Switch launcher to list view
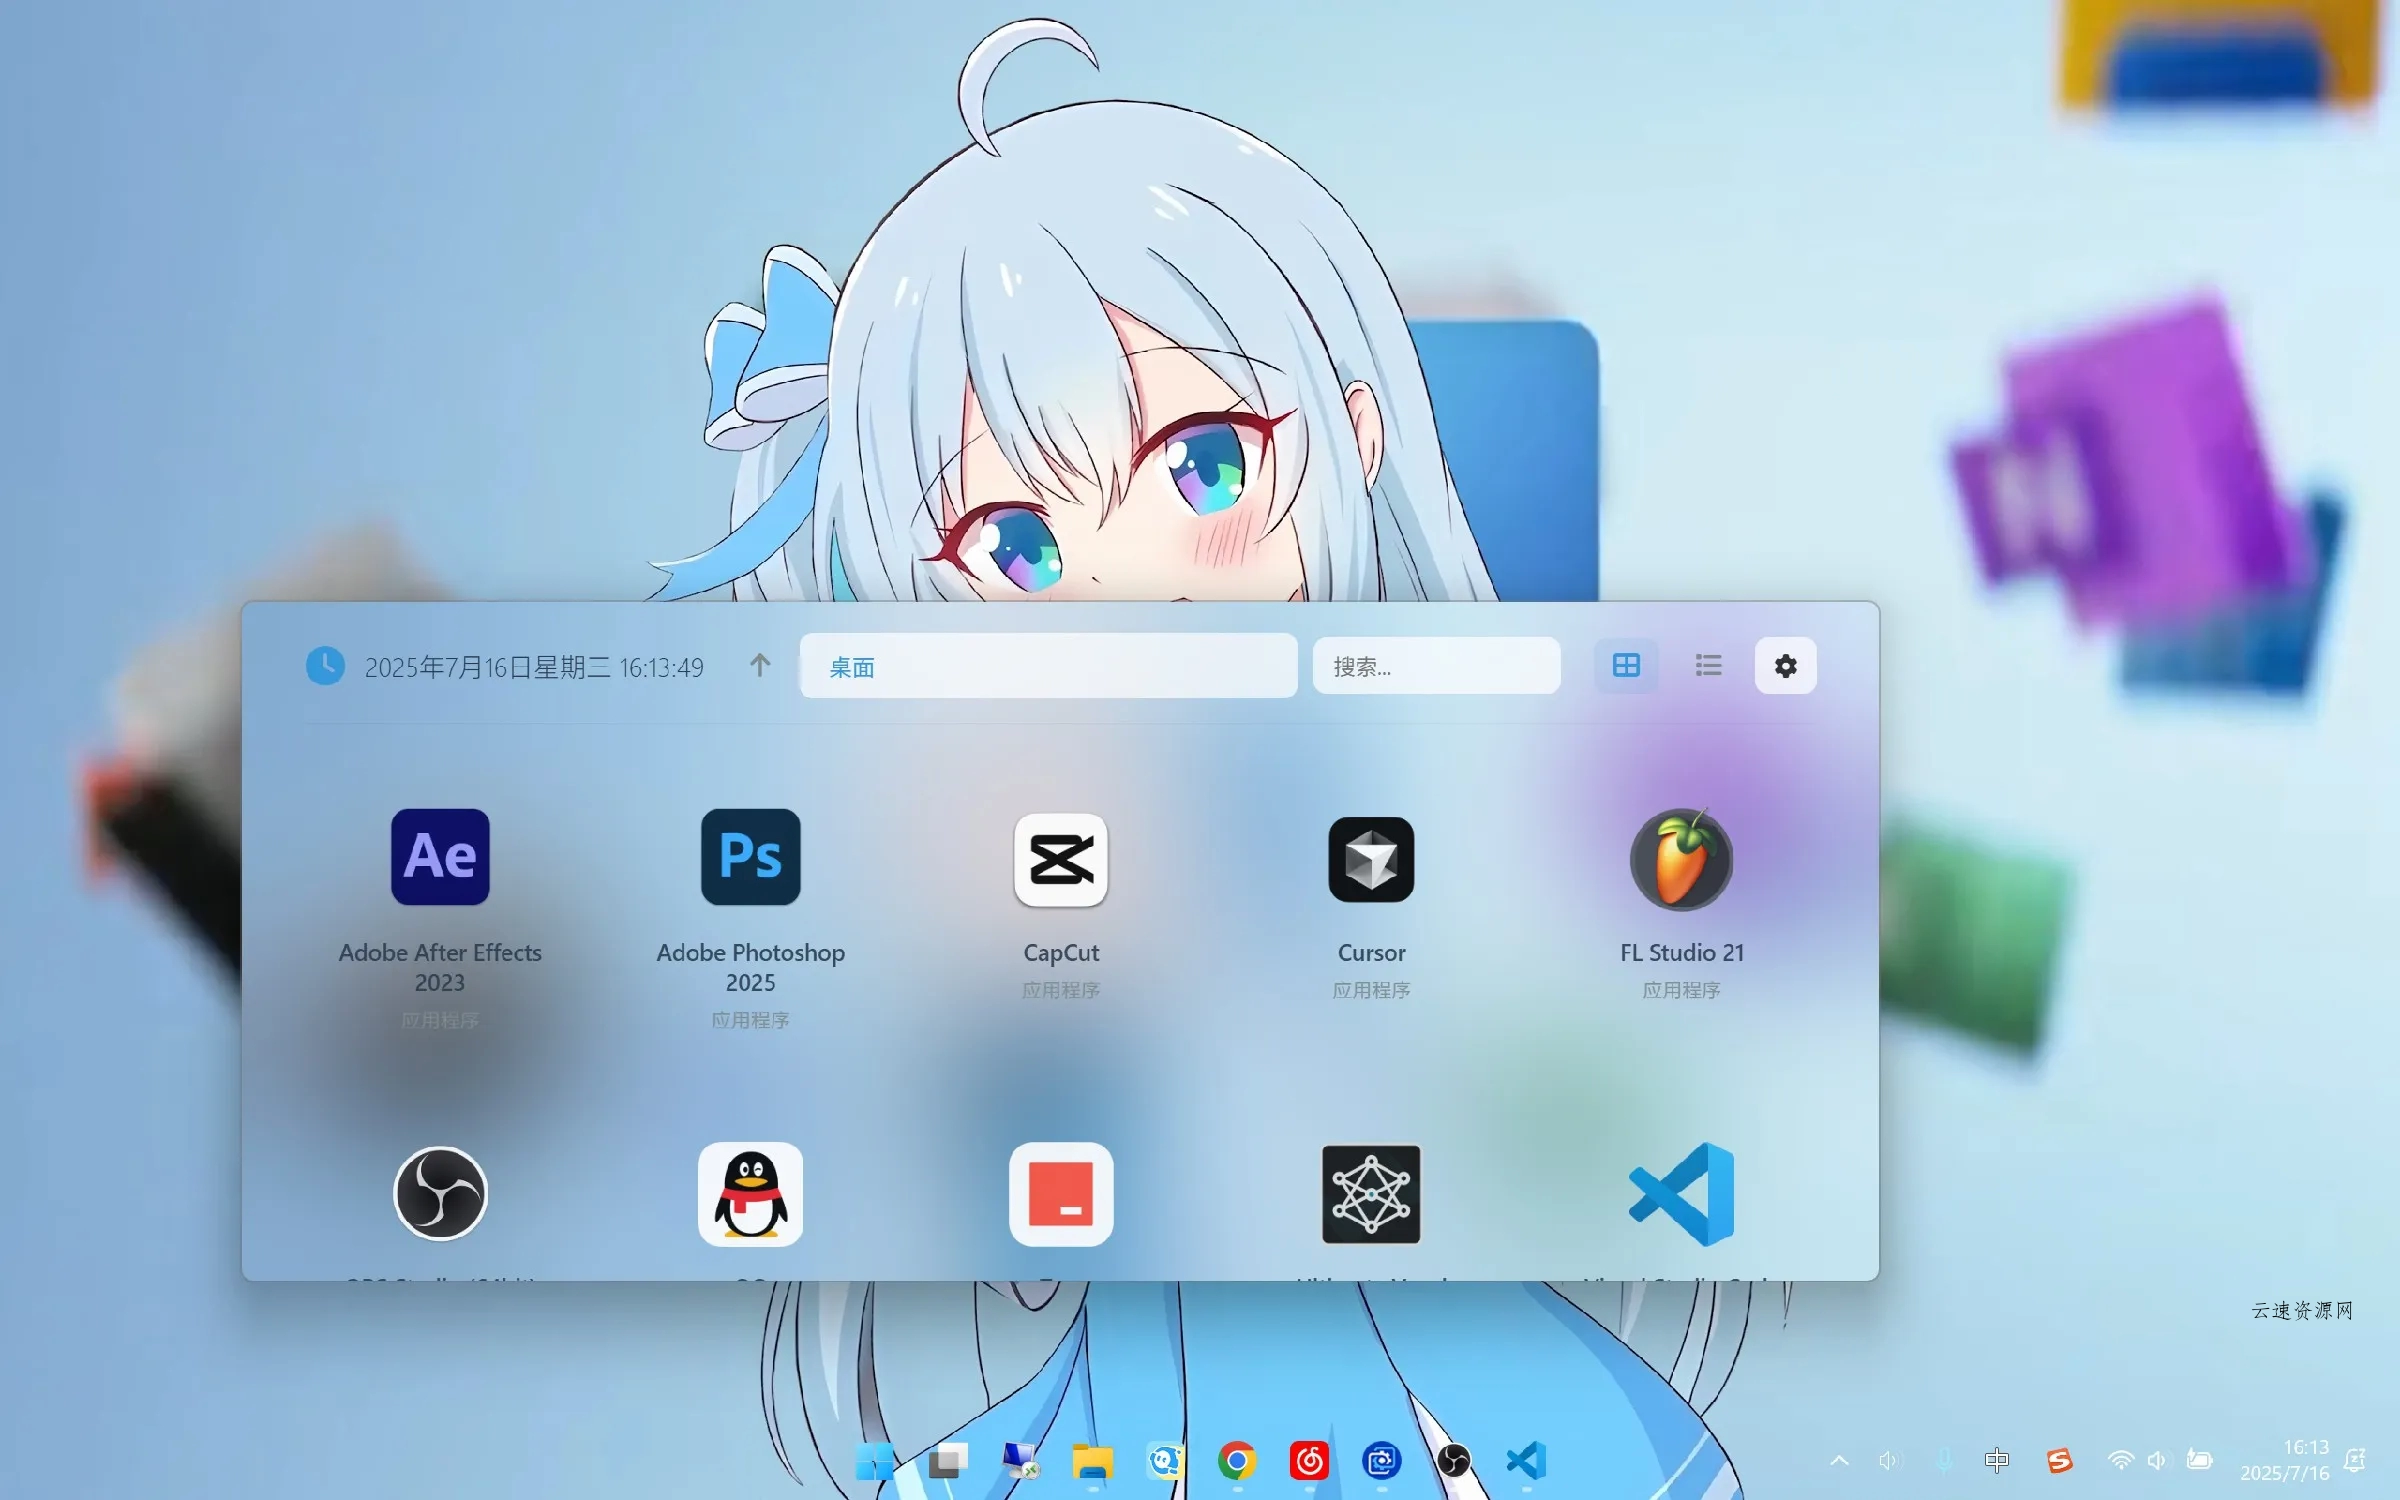The image size is (2400, 1500). 1708,666
